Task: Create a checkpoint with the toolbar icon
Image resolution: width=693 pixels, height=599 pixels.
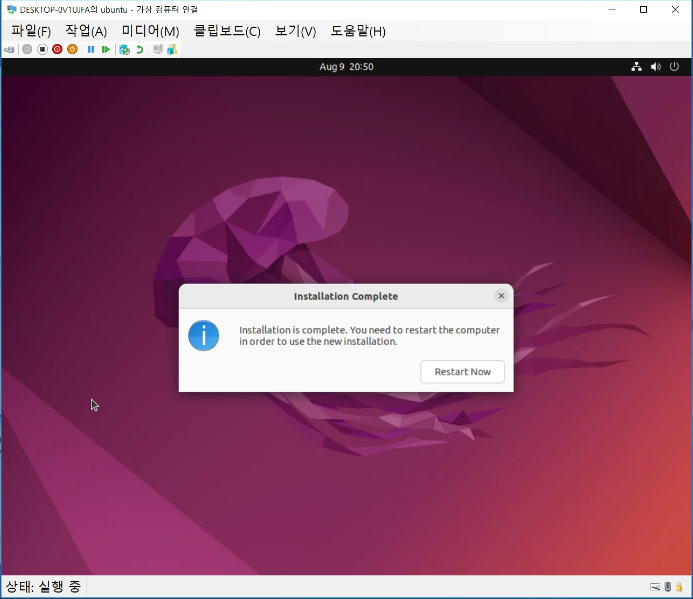Action: click(x=124, y=50)
